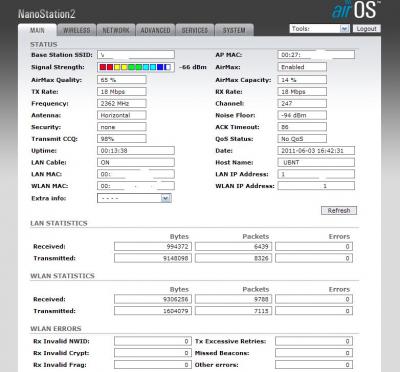Log out using the Logout button
Viewport: 400px width, 372px height.
[366, 29]
